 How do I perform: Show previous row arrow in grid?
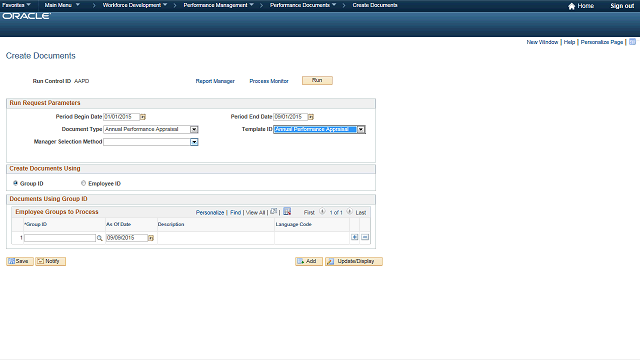tap(322, 212)
